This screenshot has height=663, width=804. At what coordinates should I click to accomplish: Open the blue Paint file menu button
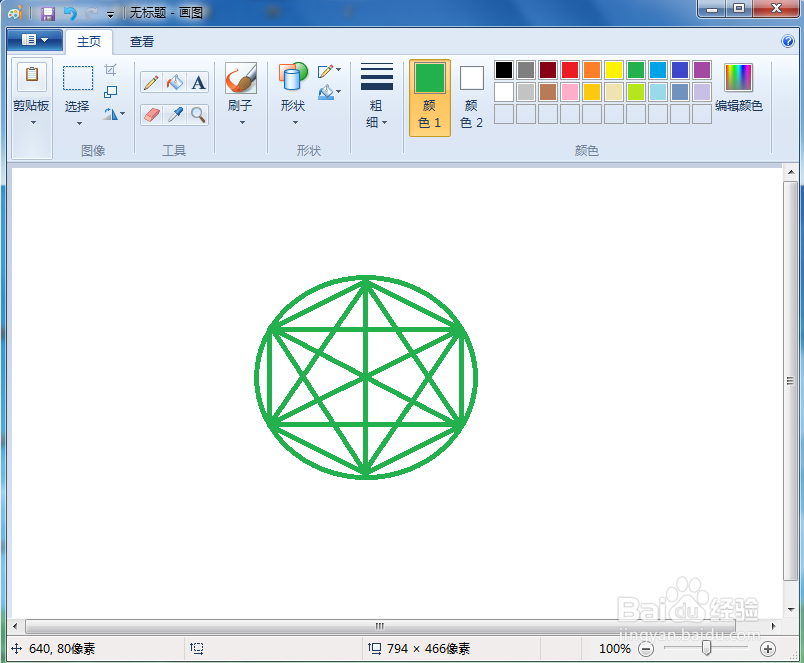tap(35, 40)
